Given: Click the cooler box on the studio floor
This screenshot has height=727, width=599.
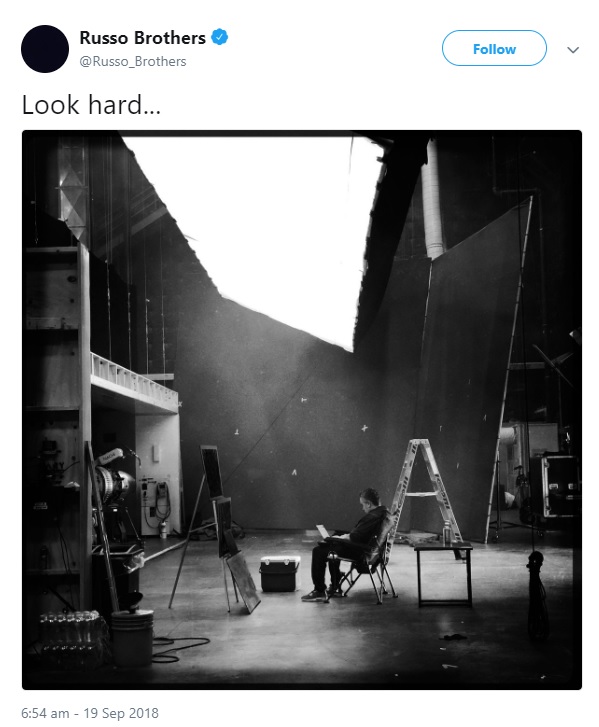Looking at the screenshot, I should (280, 574).
